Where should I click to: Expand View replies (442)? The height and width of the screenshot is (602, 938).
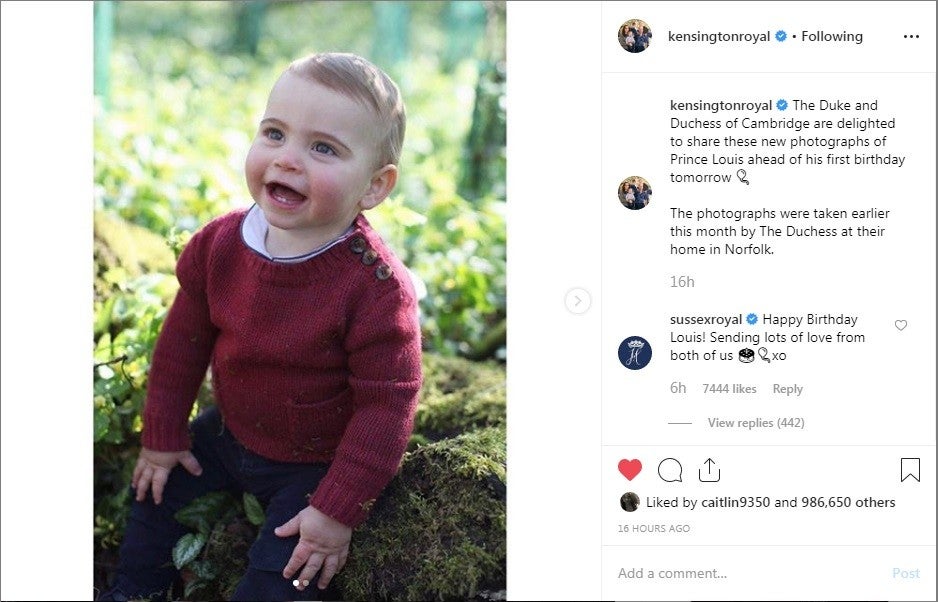[x=755, y=423]
